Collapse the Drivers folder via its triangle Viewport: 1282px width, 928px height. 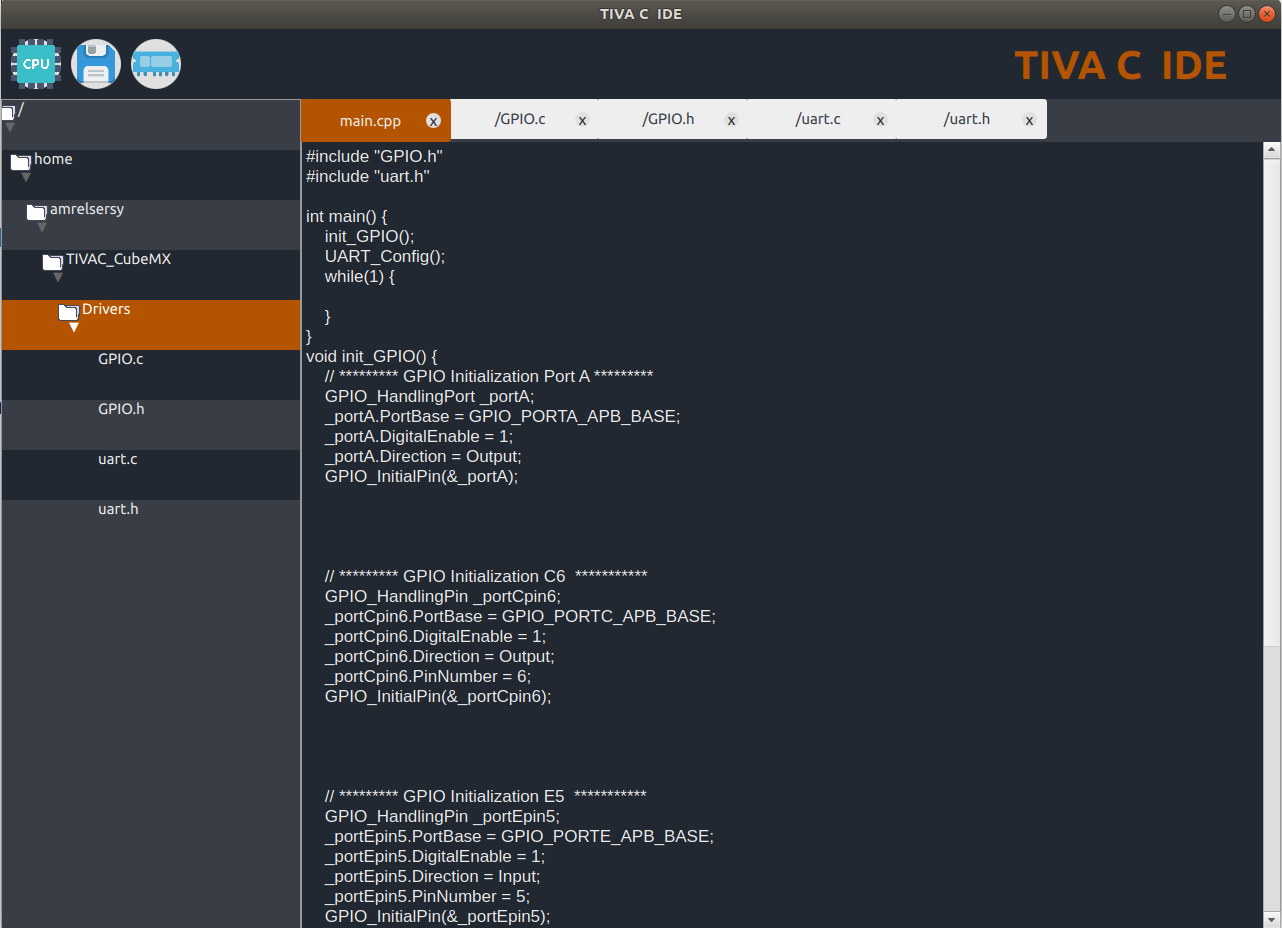(72, 325)
